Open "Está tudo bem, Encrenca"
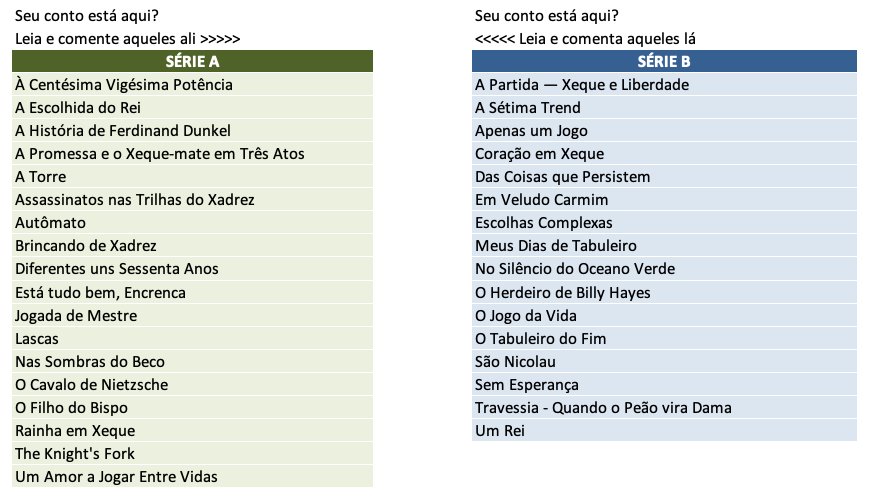 [x=100, y=293]
